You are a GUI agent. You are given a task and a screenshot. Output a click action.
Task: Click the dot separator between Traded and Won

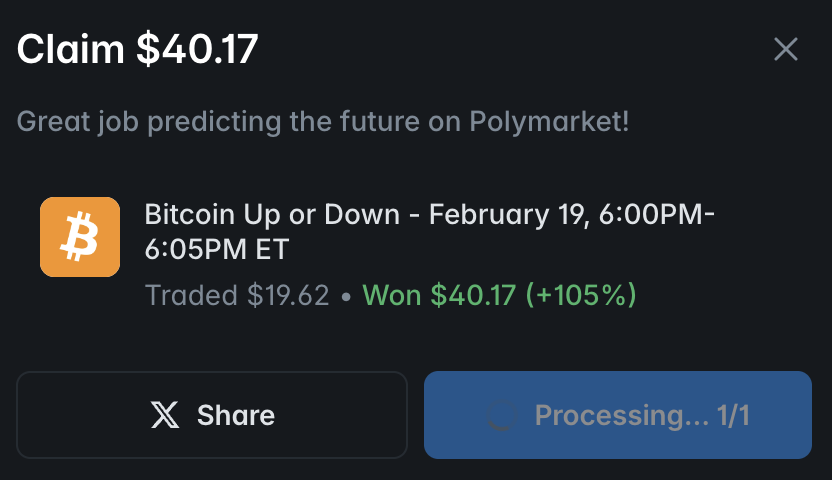coord(345,297)
